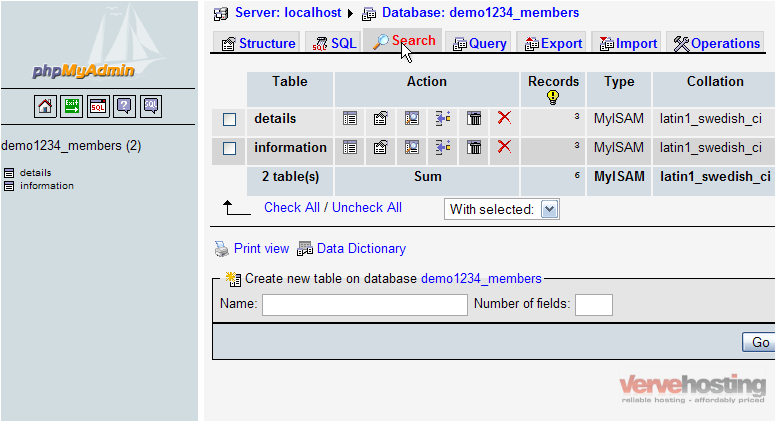Click the printer icon beside Print view

coord(222,249)
